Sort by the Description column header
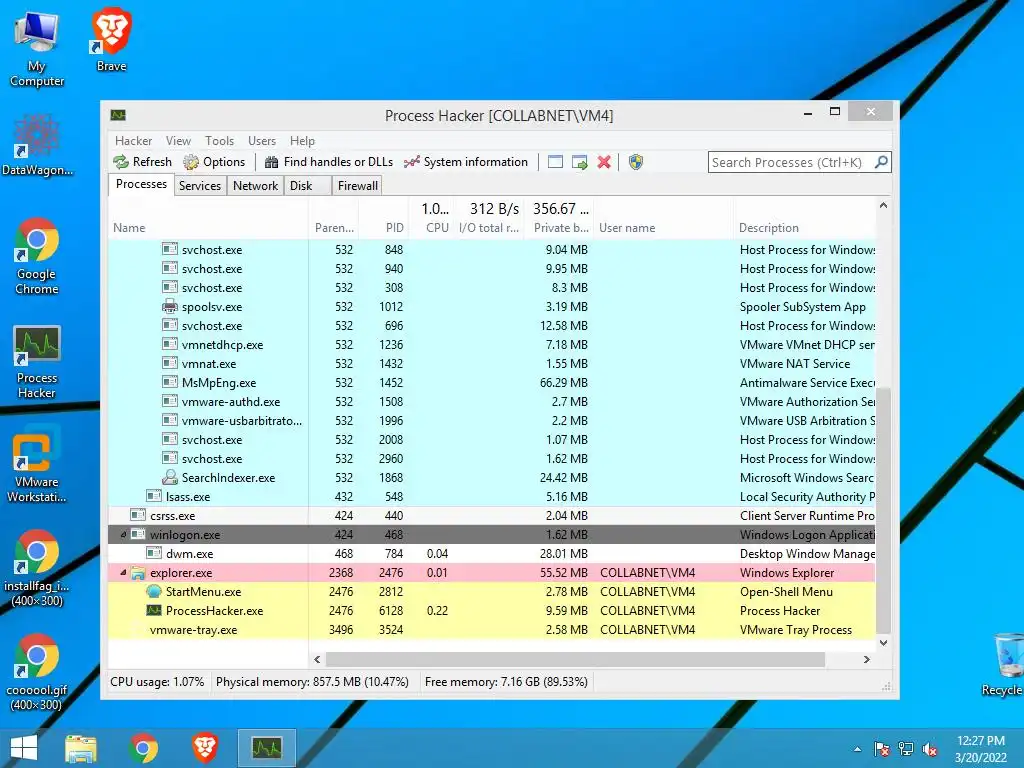 point(805,228)
